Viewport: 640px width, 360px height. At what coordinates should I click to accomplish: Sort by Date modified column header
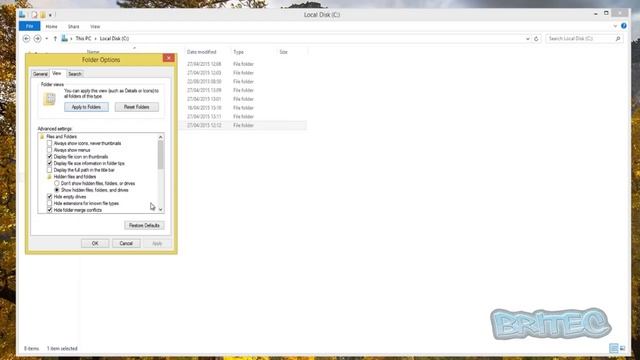(x=202, y=52)
